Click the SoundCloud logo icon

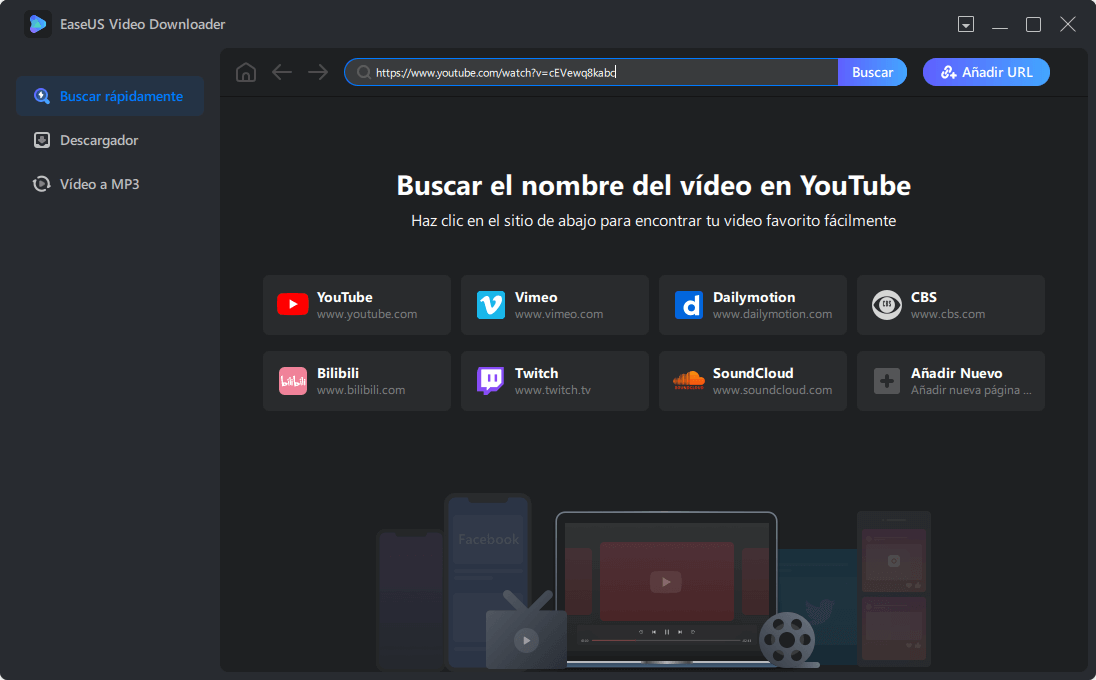688,381
